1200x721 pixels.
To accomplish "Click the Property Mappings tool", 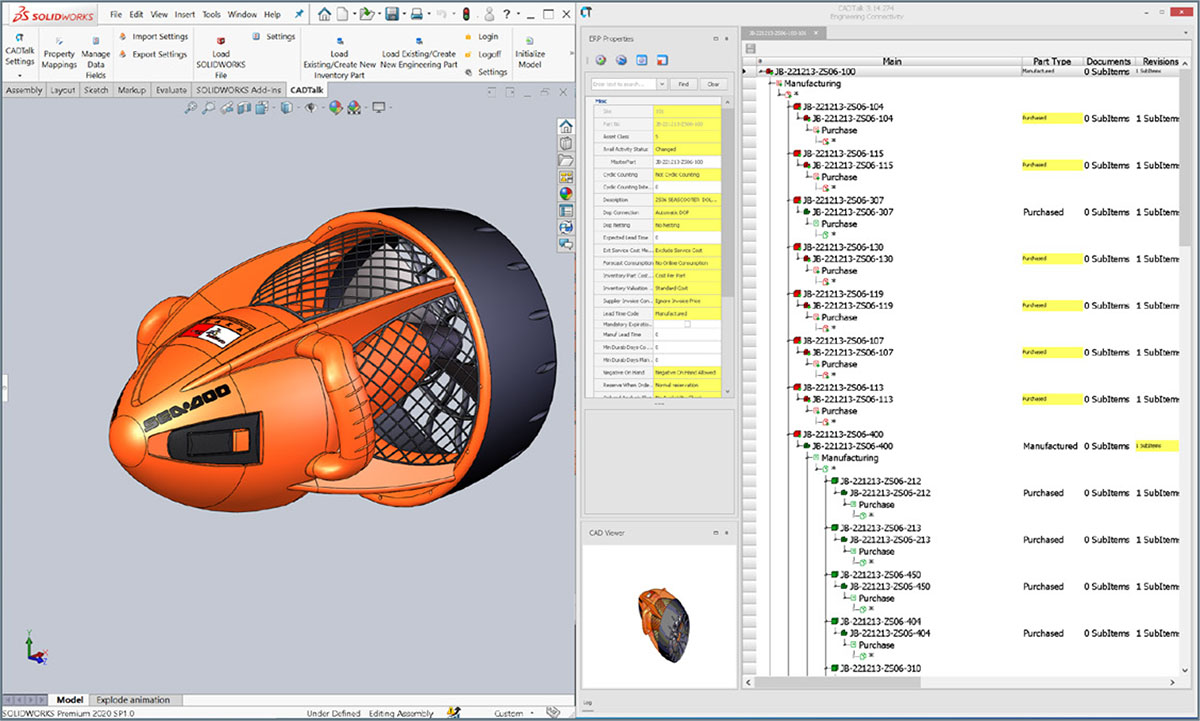I will pos(59,54).
